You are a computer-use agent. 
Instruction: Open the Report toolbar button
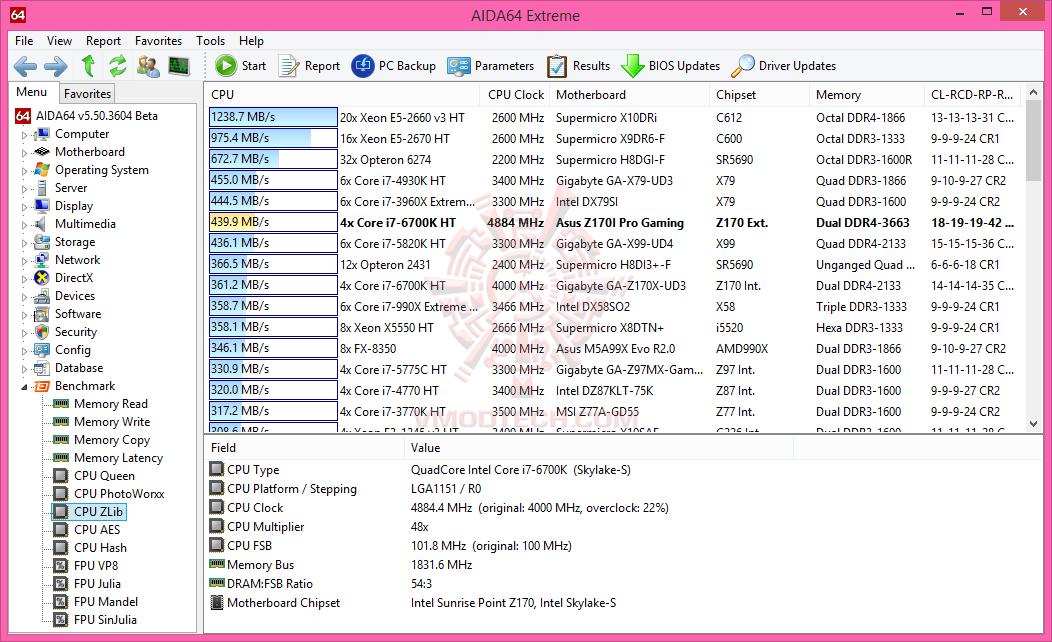(x=309, y=66)
